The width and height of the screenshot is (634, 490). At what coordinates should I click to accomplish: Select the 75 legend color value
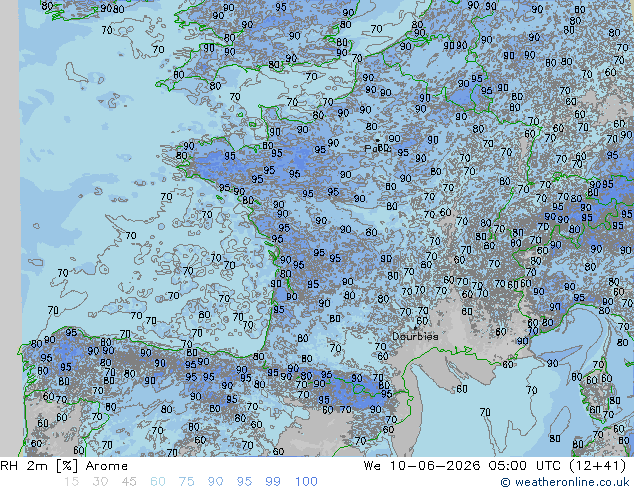tap(186, 482)
